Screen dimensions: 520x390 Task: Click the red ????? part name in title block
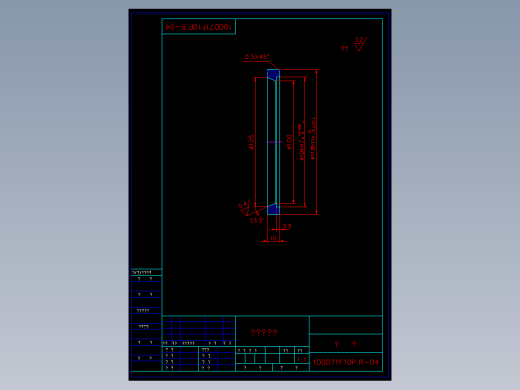pos(264,332)
